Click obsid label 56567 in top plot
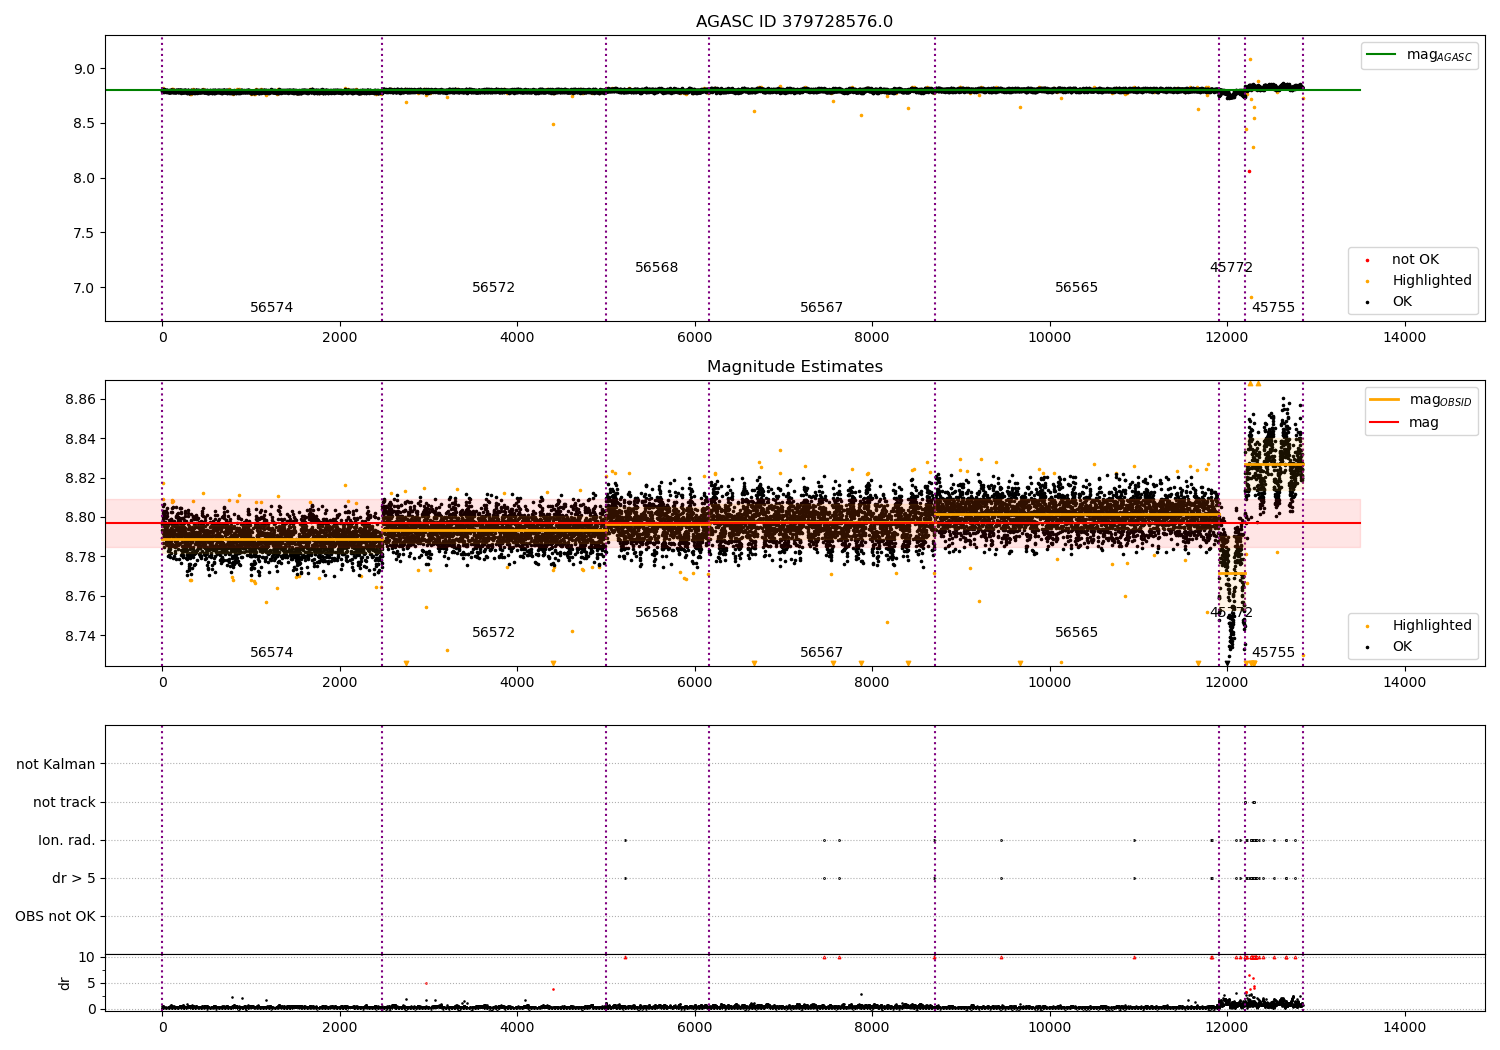The height and width of the screenshot is (1050, 1500). tap(821, 307)
